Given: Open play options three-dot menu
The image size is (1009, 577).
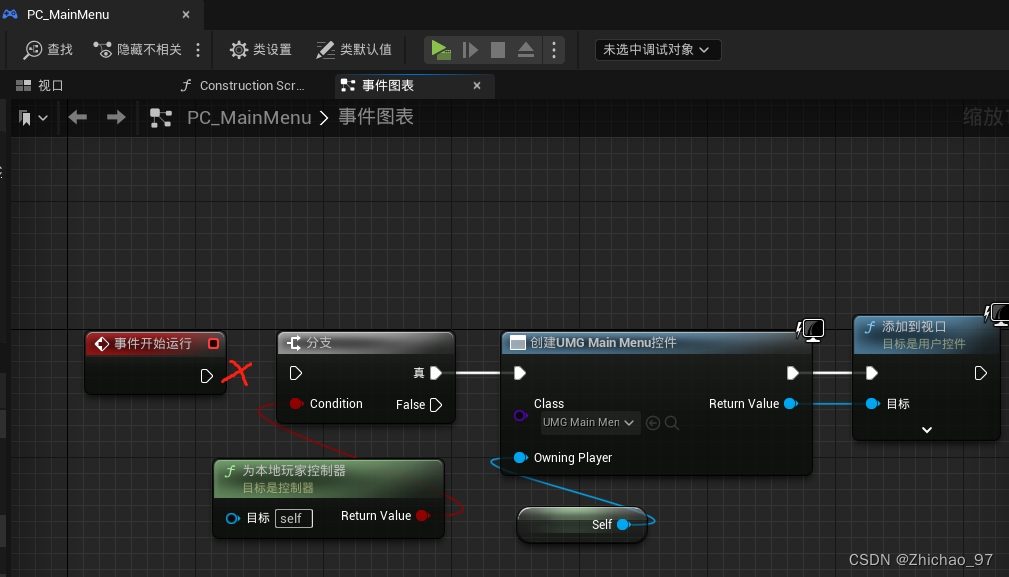Looking at the screenshot, I should (553, 50).
